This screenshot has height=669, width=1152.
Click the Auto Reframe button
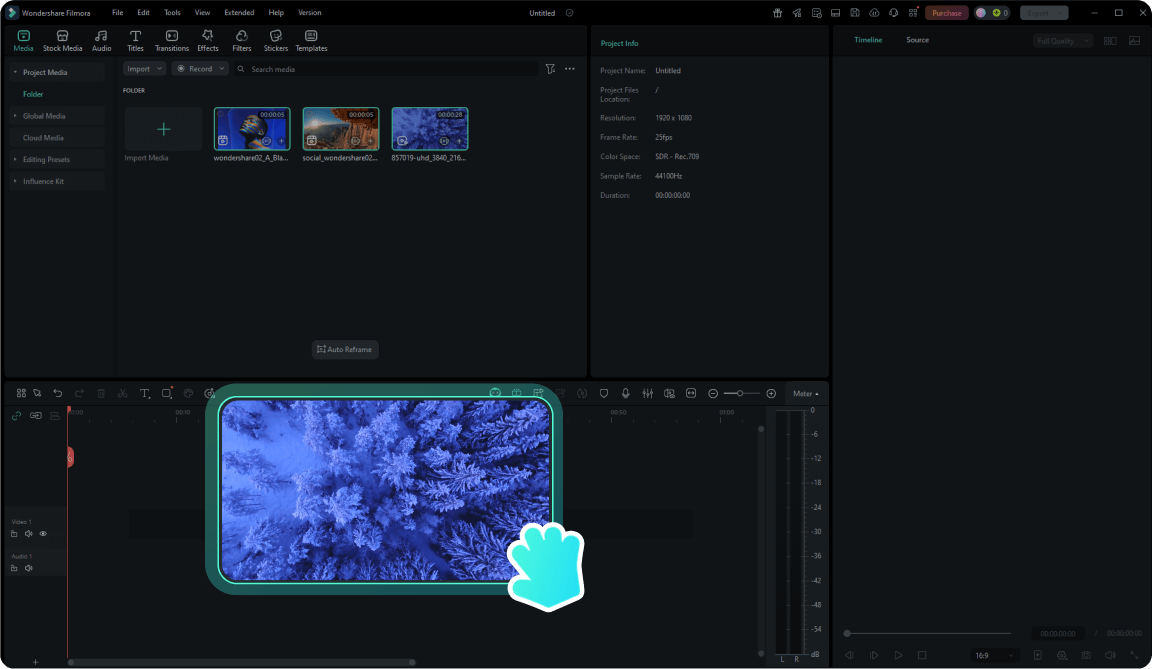click(345, 349)
